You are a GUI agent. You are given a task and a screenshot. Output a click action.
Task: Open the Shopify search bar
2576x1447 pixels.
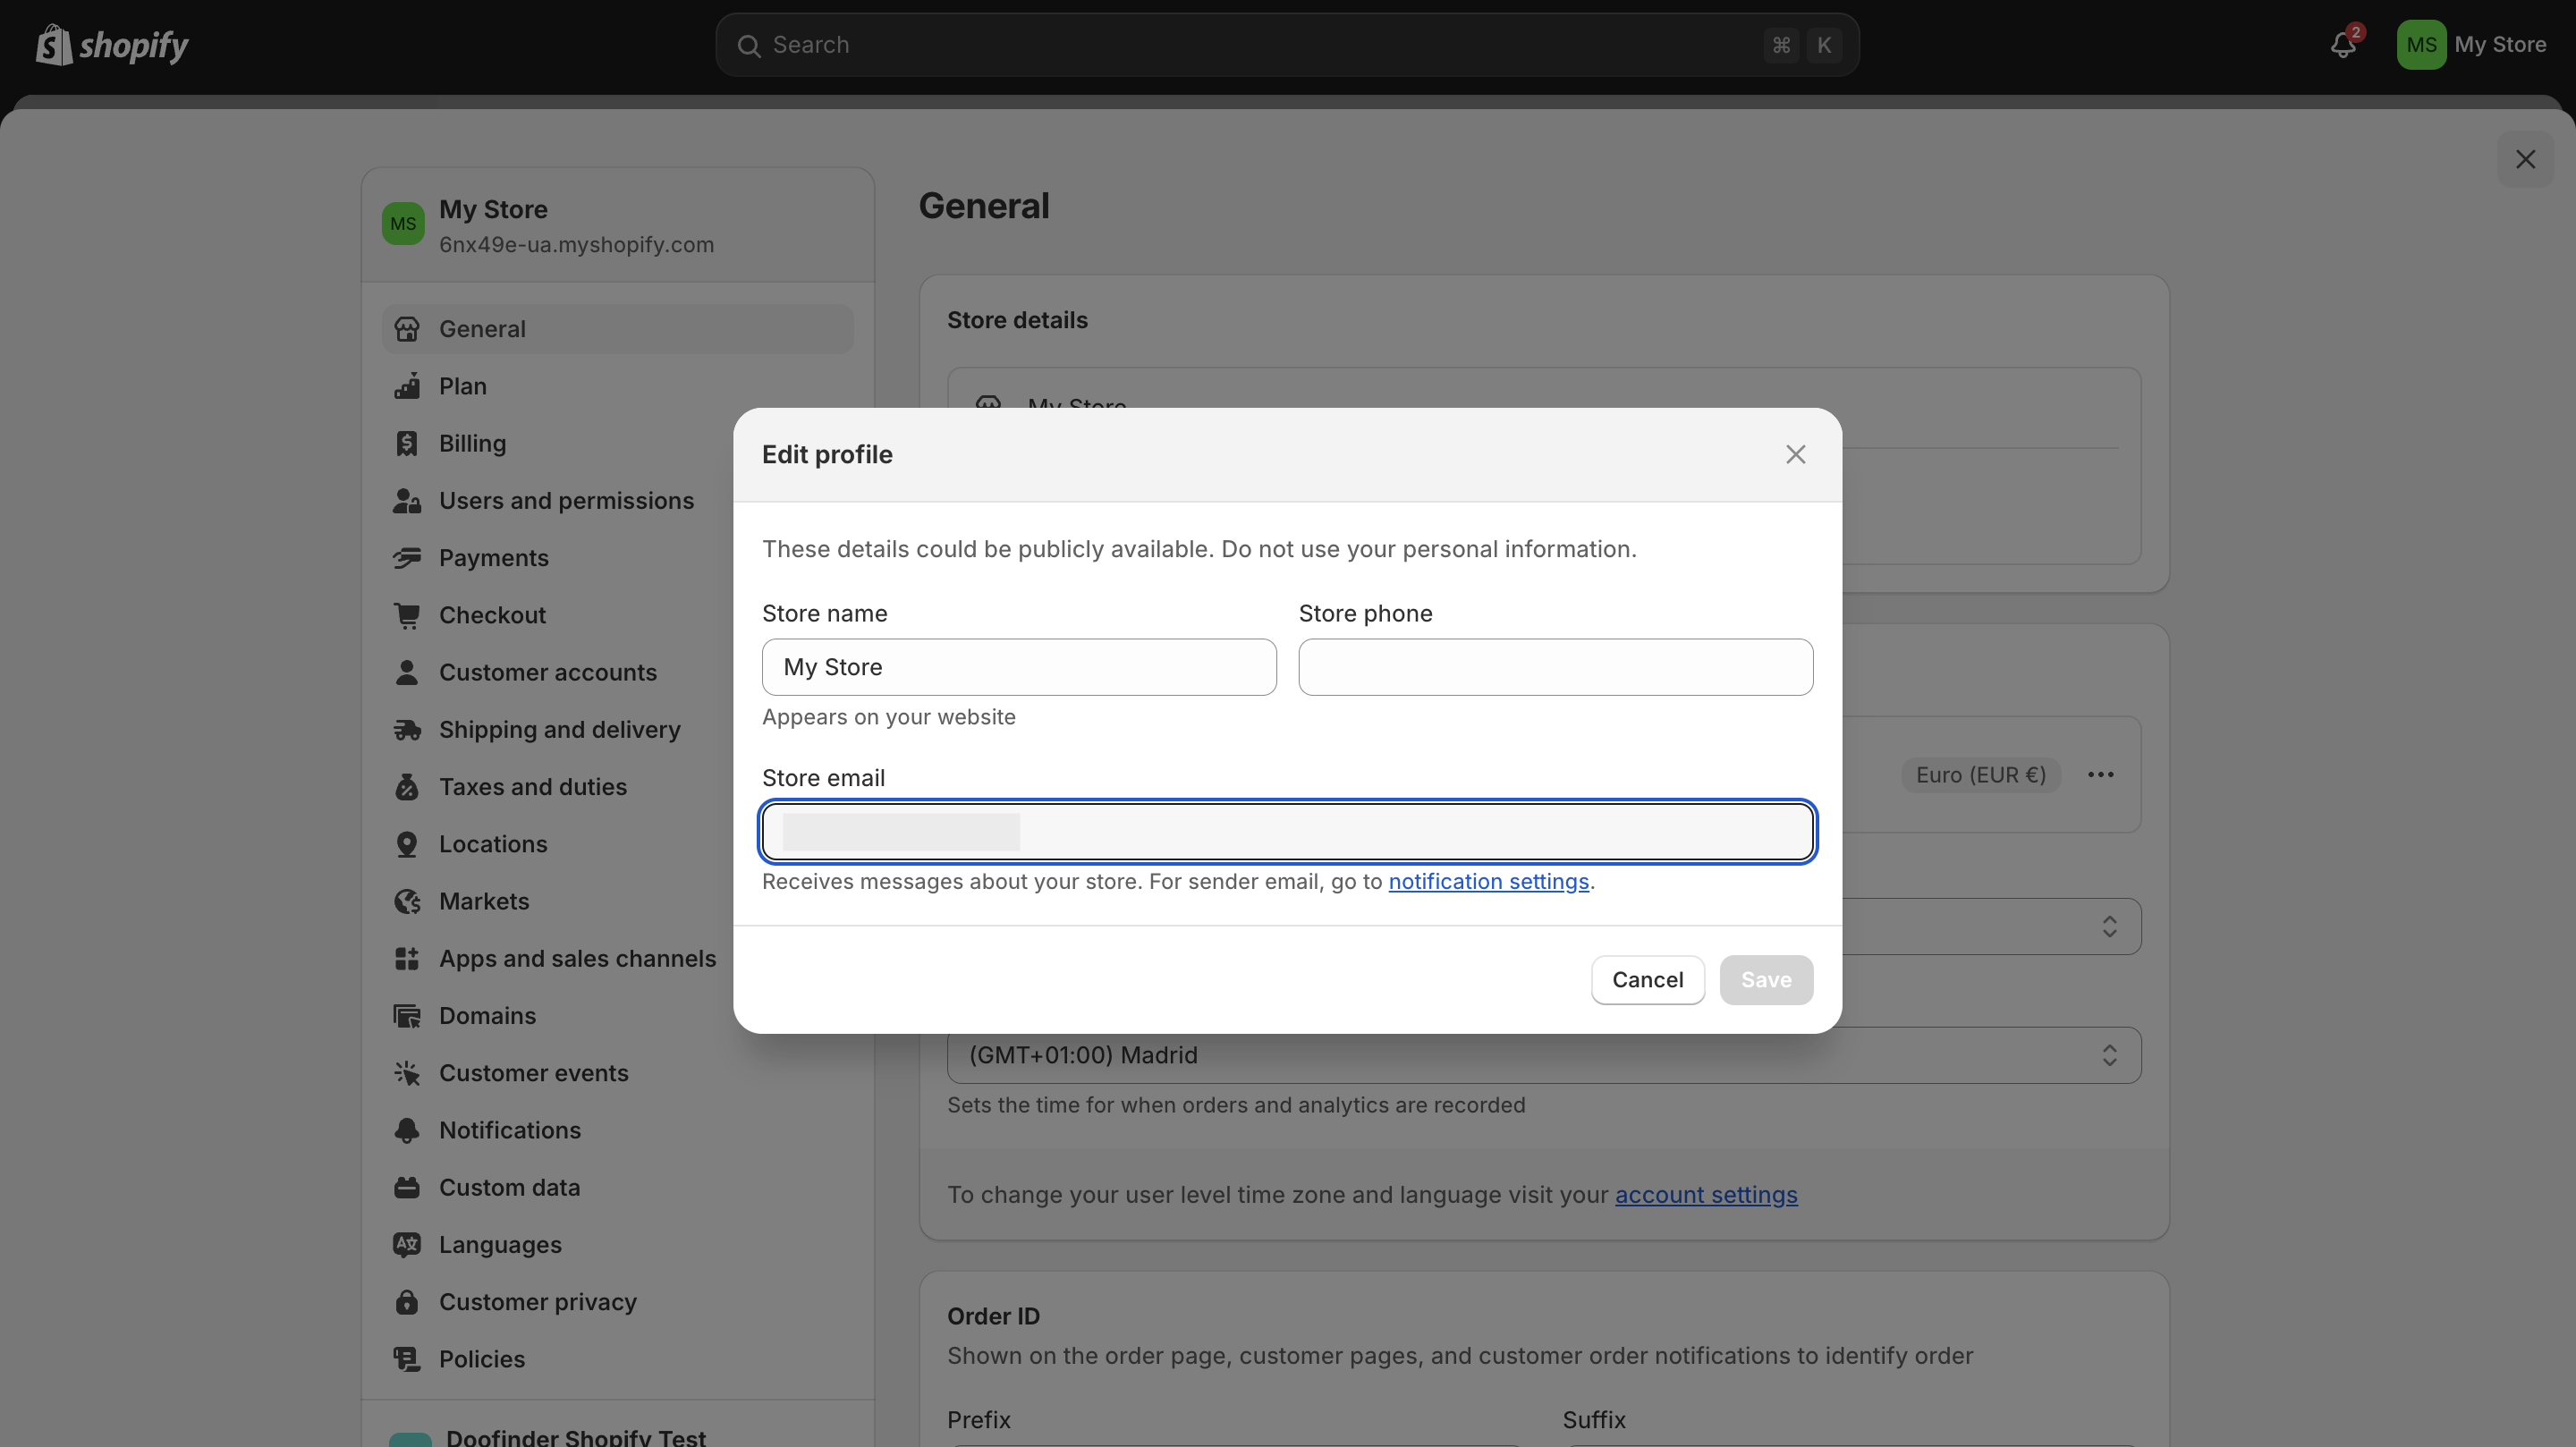pyautogui.click(x=1288, y=42)
